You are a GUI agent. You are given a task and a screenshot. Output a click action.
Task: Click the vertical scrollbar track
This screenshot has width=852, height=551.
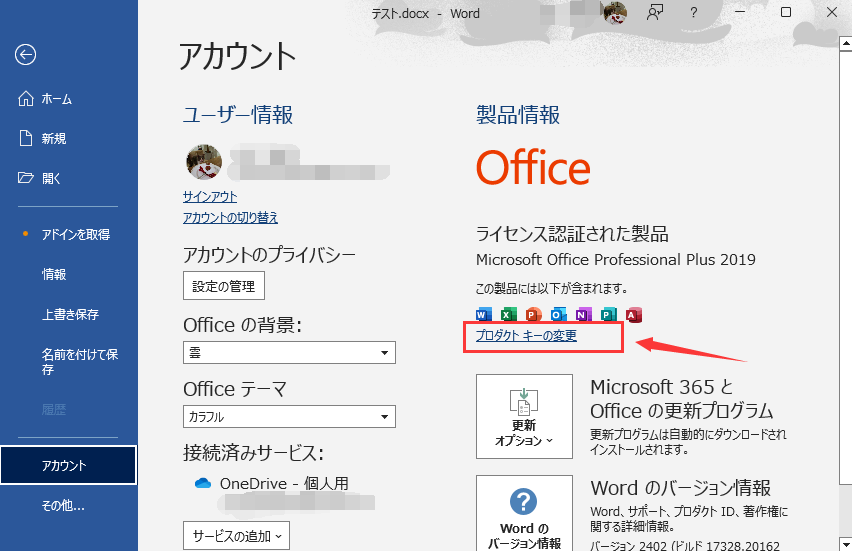(845, 511)
